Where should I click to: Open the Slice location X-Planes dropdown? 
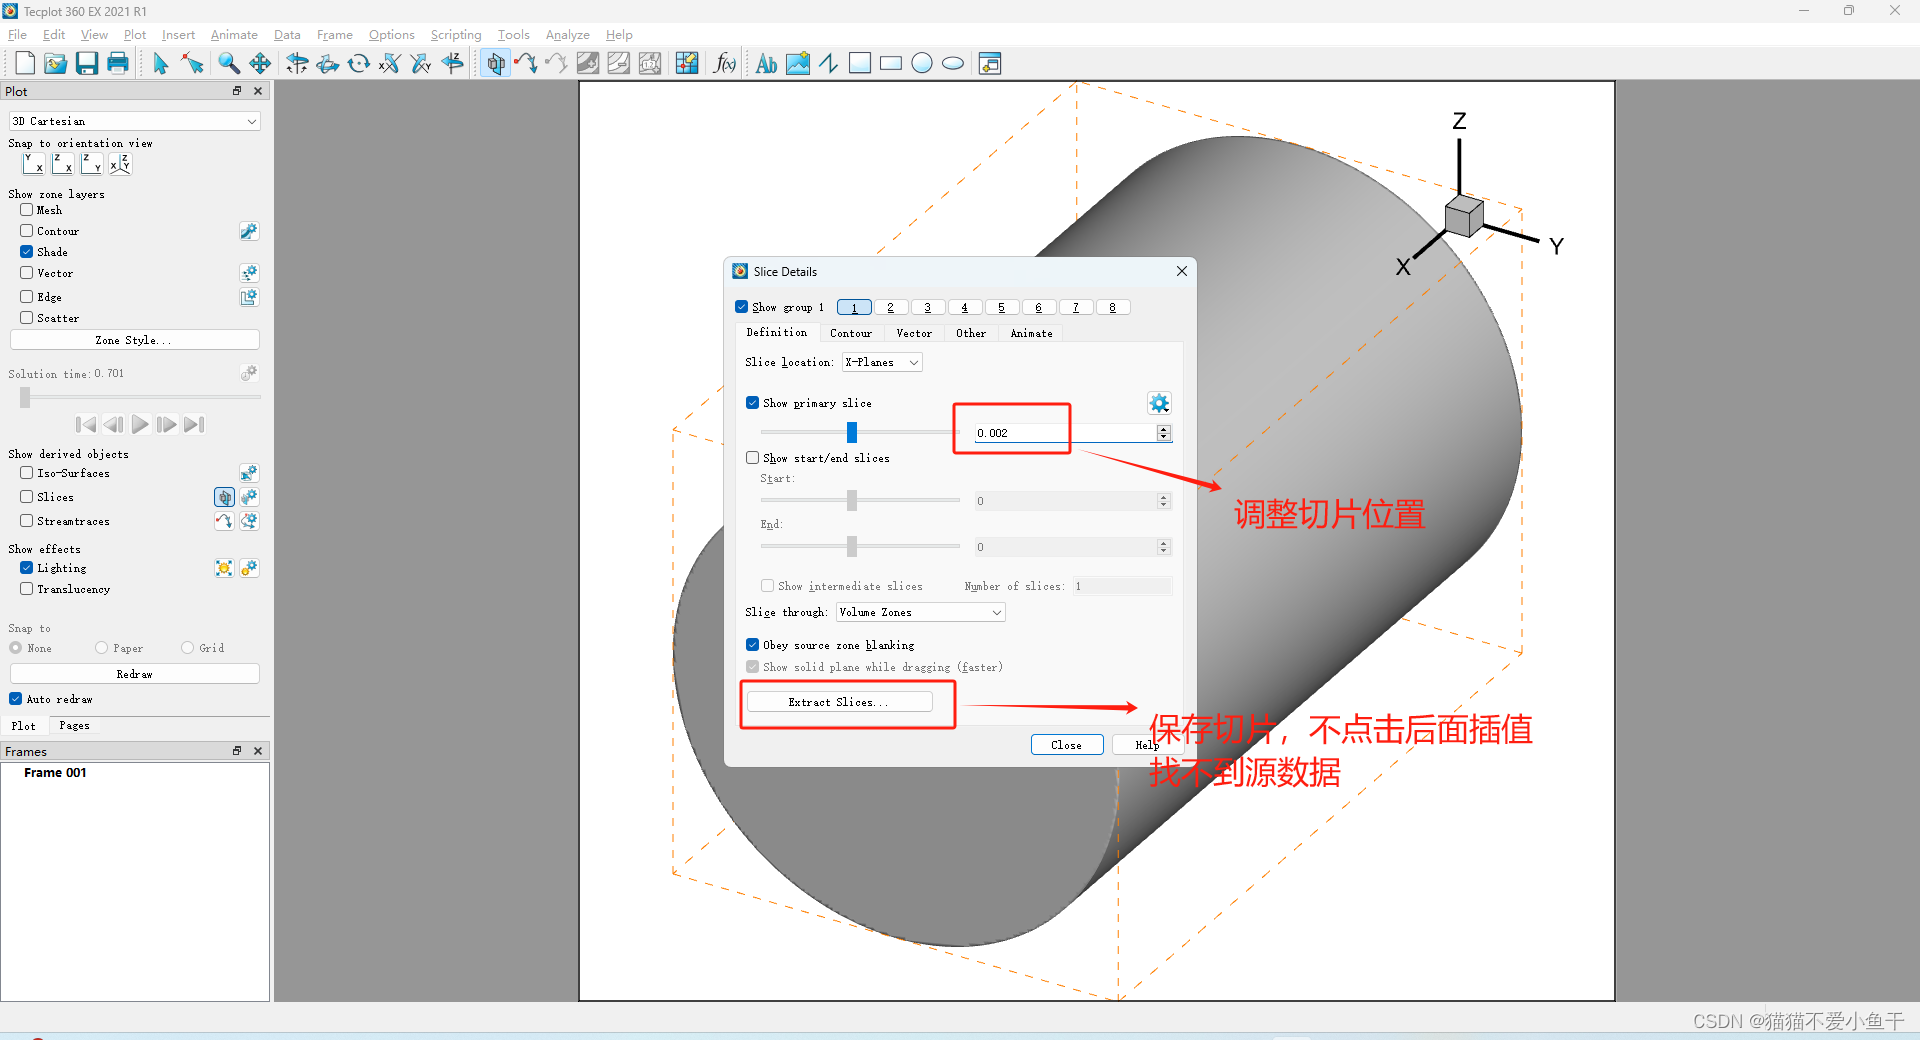tap(880, 362)
